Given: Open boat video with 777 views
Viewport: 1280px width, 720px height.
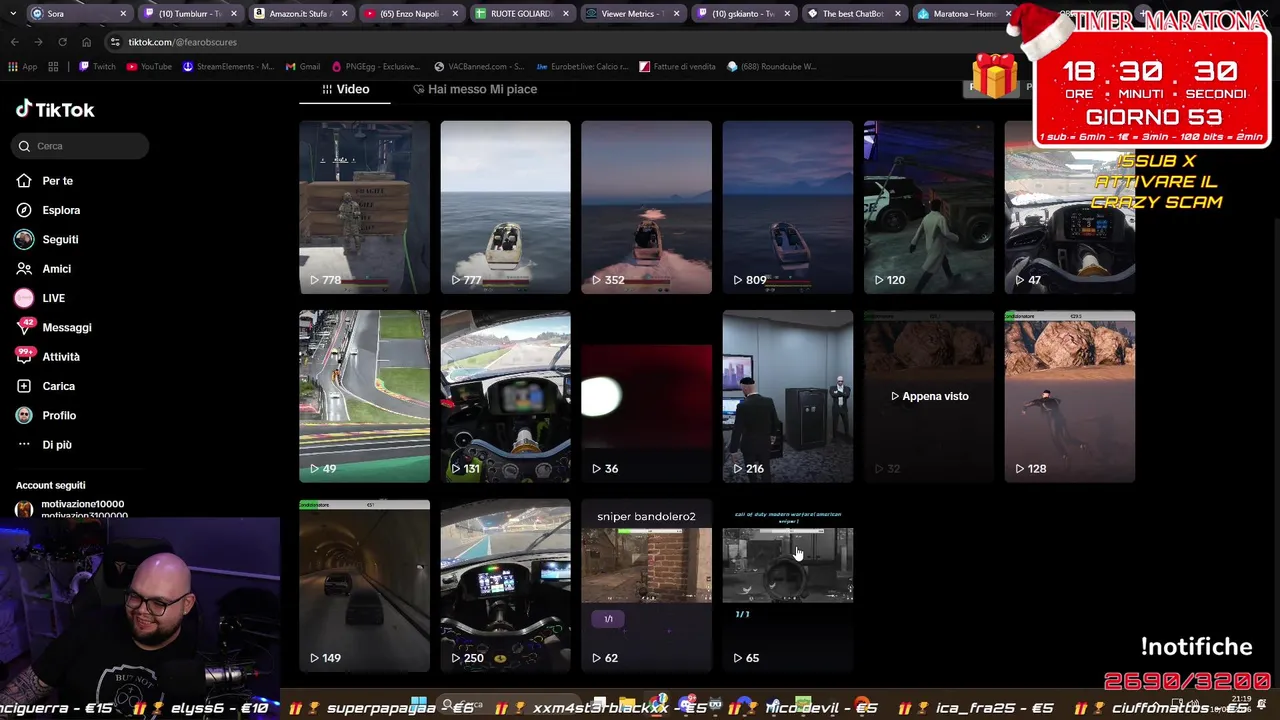Looking at the screenshot, I should point(505,207).
